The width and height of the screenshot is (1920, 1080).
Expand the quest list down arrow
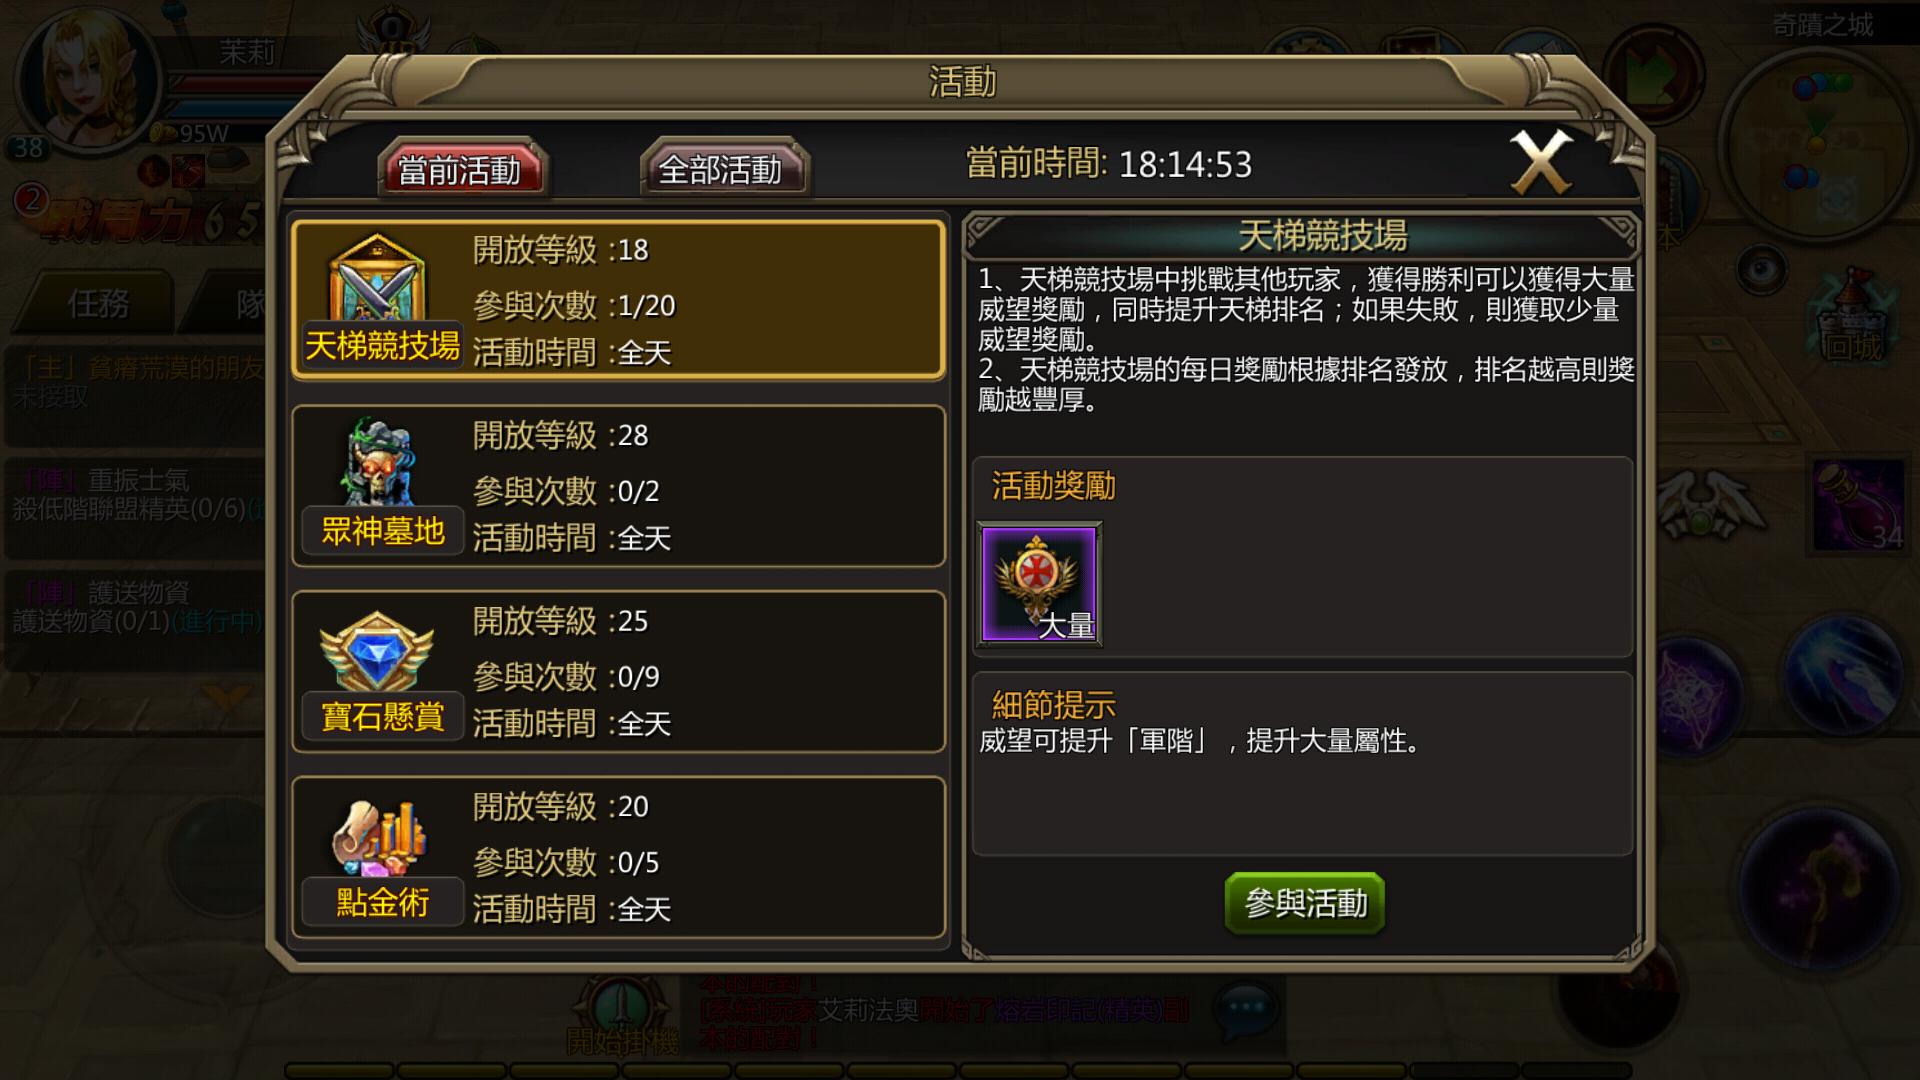pos(230,694)
